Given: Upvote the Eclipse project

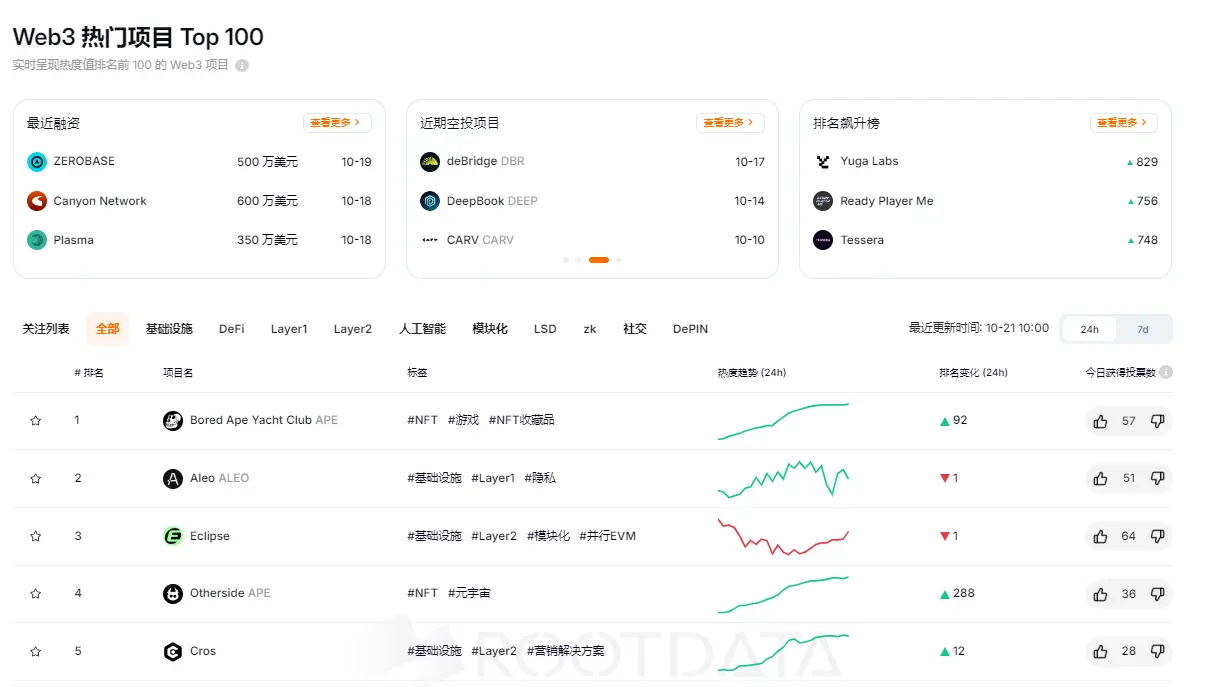Looking at the screenshot, I should click(x=1098, y=536).
